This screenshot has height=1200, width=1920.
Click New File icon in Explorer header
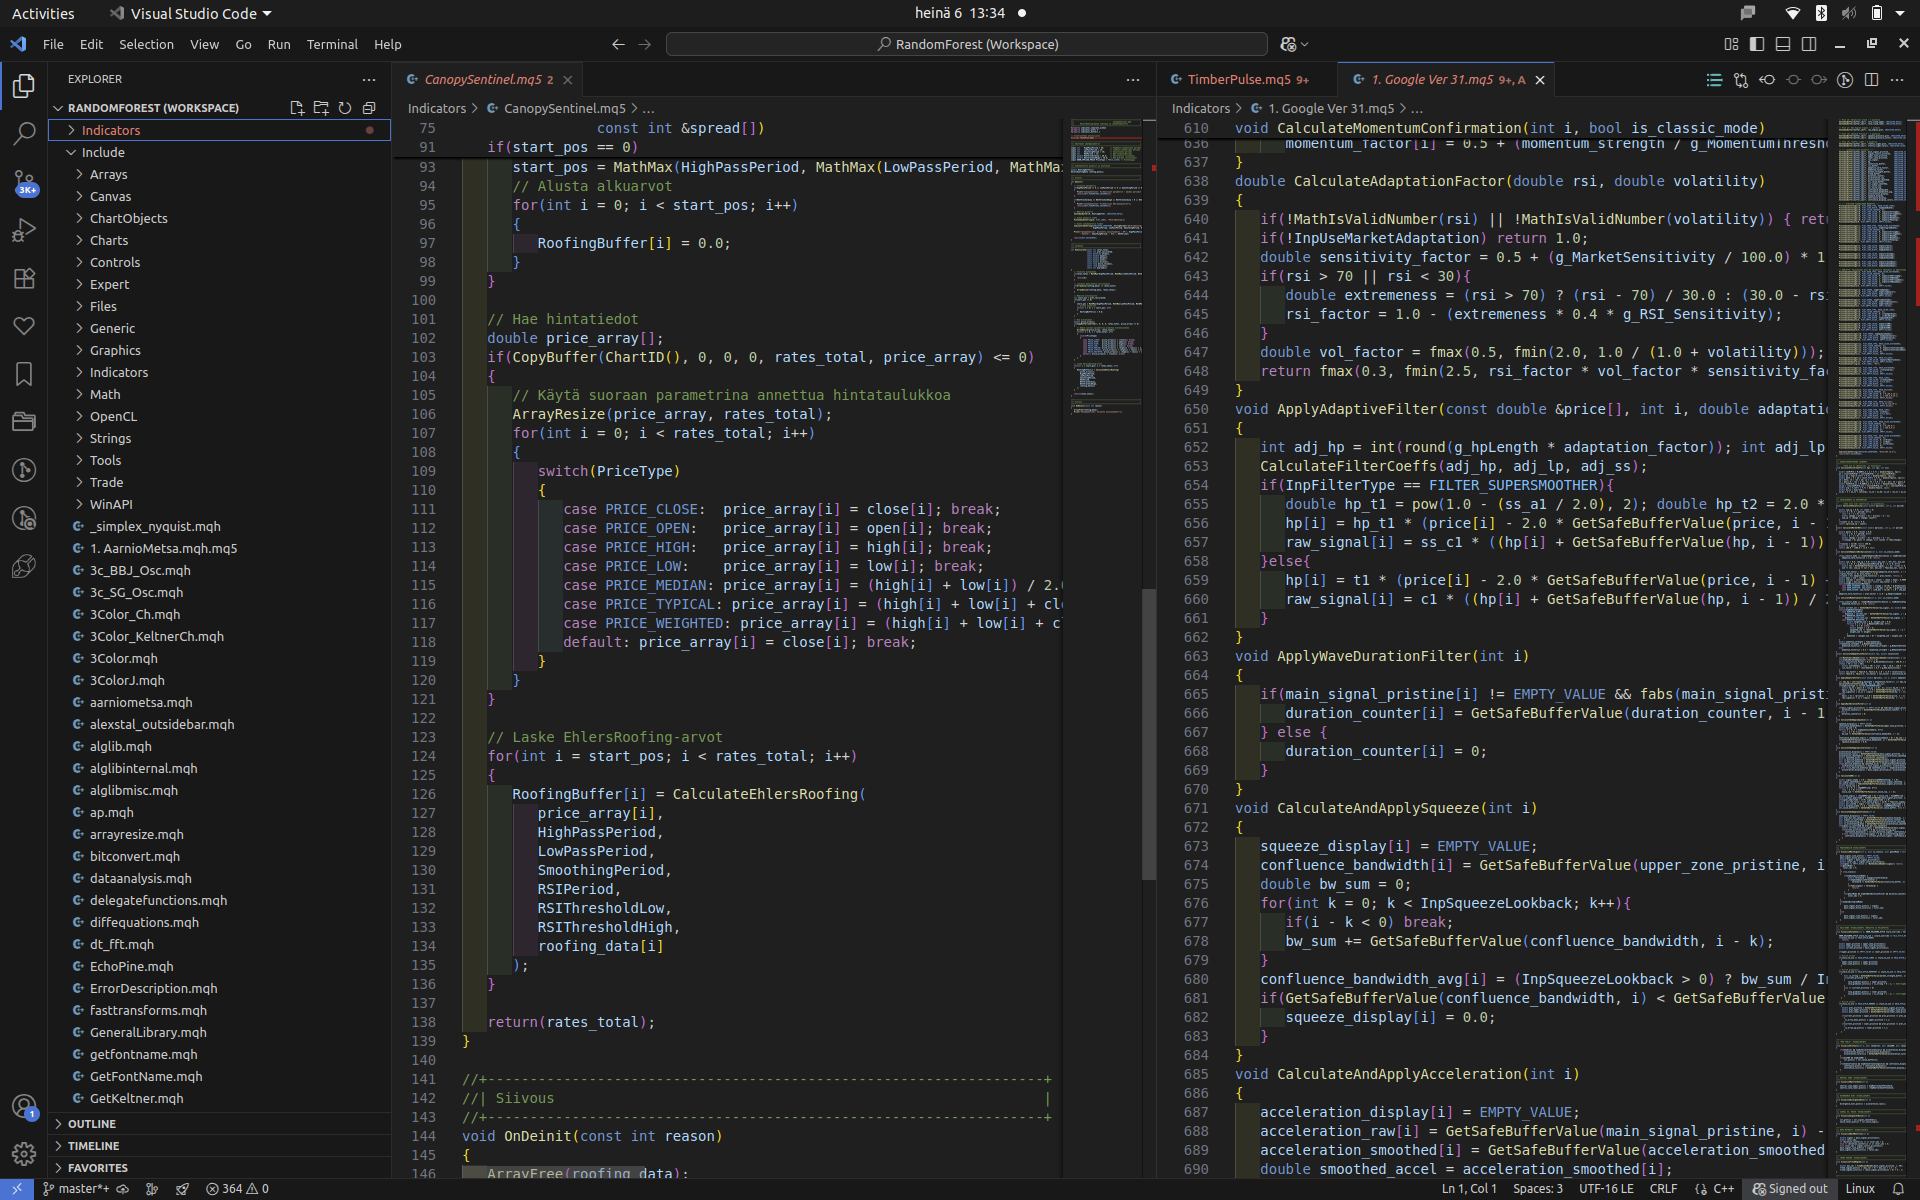(297, 108)
